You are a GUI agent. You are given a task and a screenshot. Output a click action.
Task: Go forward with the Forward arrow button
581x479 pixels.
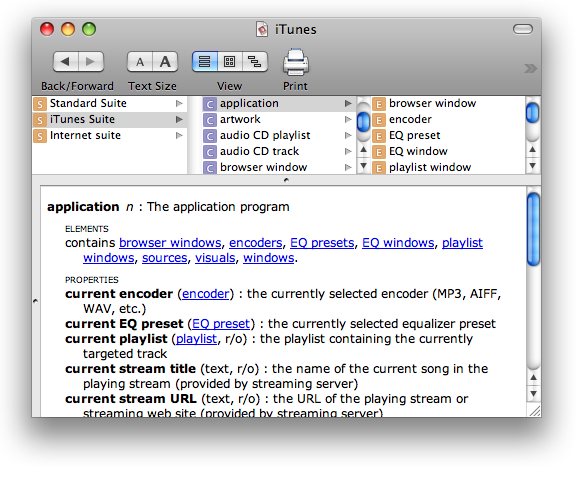point(91,61)
